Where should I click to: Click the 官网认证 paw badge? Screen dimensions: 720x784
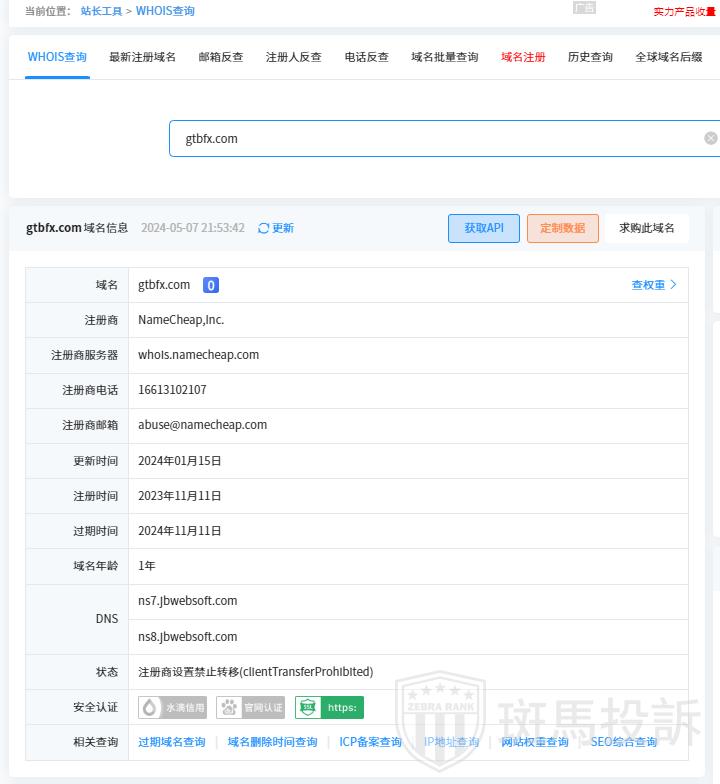click(250, 708)
